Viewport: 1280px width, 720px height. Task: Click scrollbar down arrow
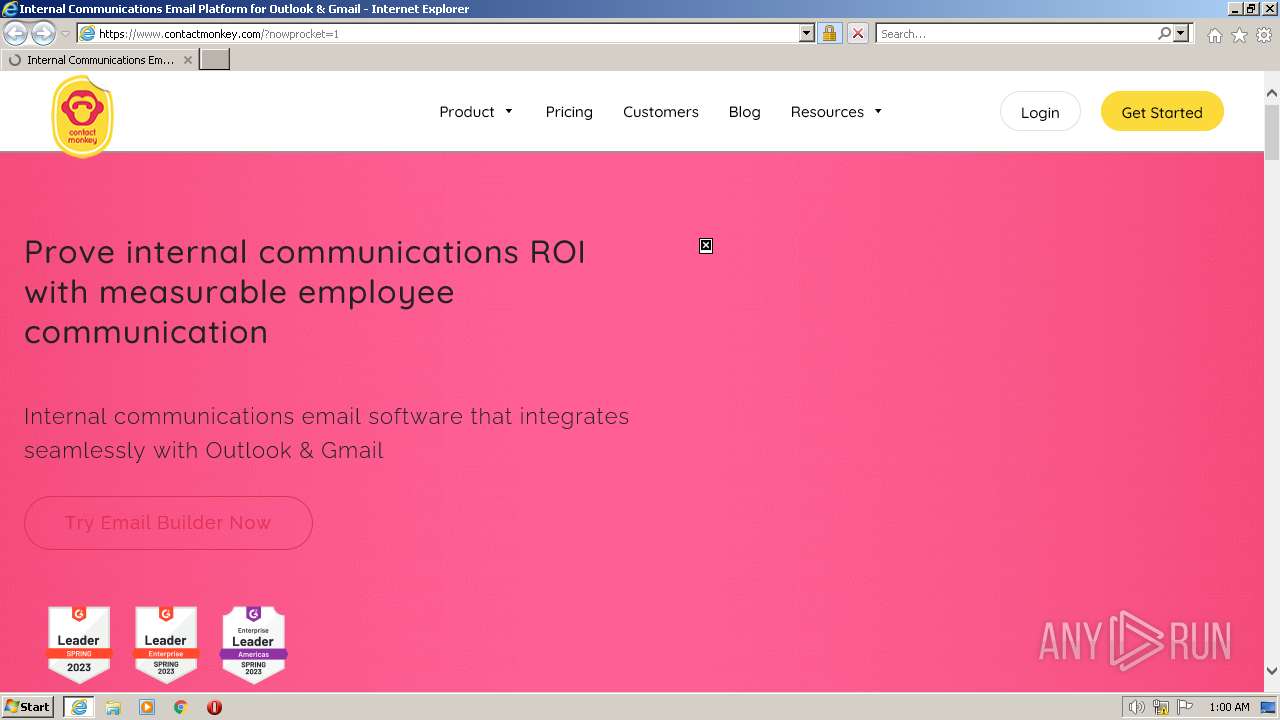(1272, 671)
